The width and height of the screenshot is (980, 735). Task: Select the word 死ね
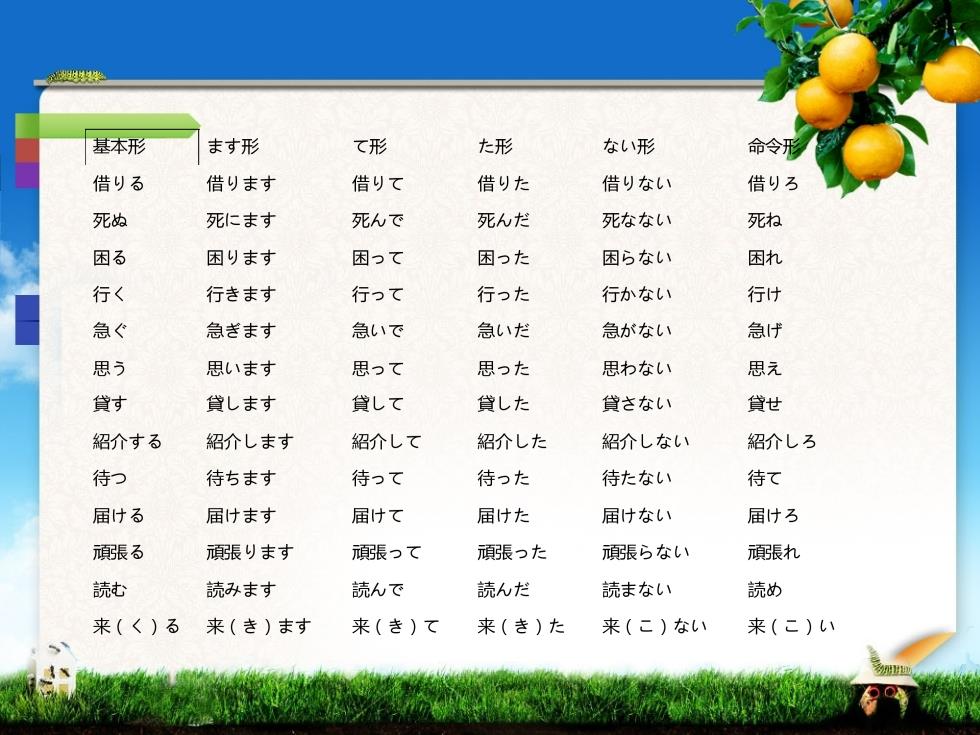[x=765, y=221]
